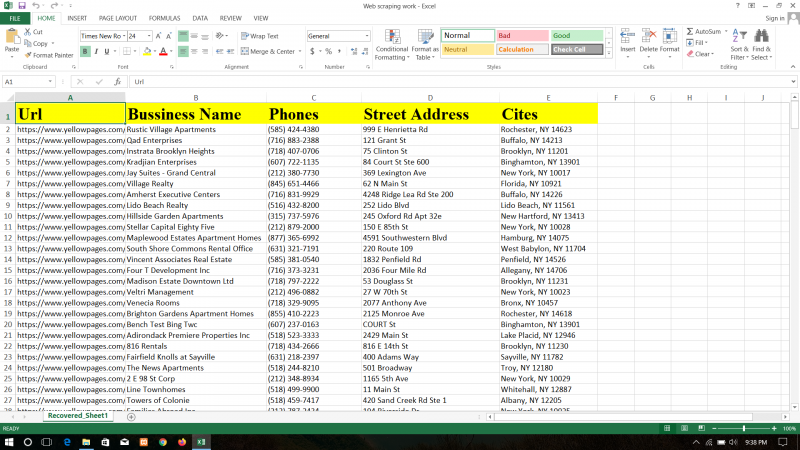Click Merge & Center button

click(267, 51)
